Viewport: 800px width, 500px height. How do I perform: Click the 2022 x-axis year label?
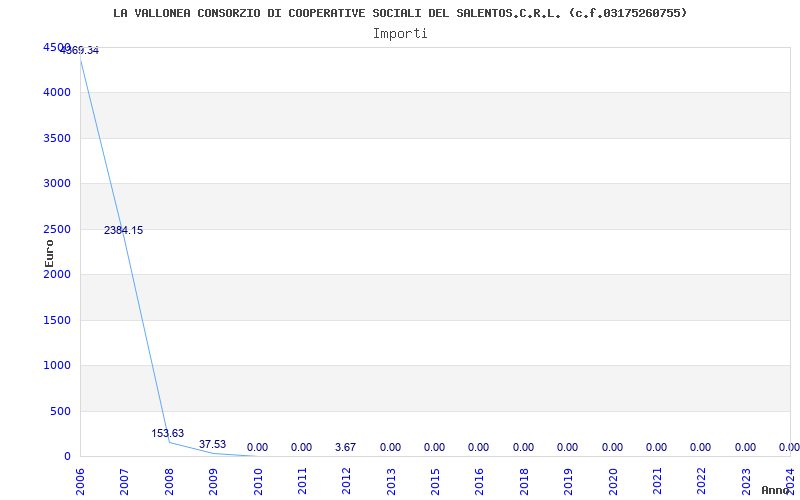click(x=702, y=481)
